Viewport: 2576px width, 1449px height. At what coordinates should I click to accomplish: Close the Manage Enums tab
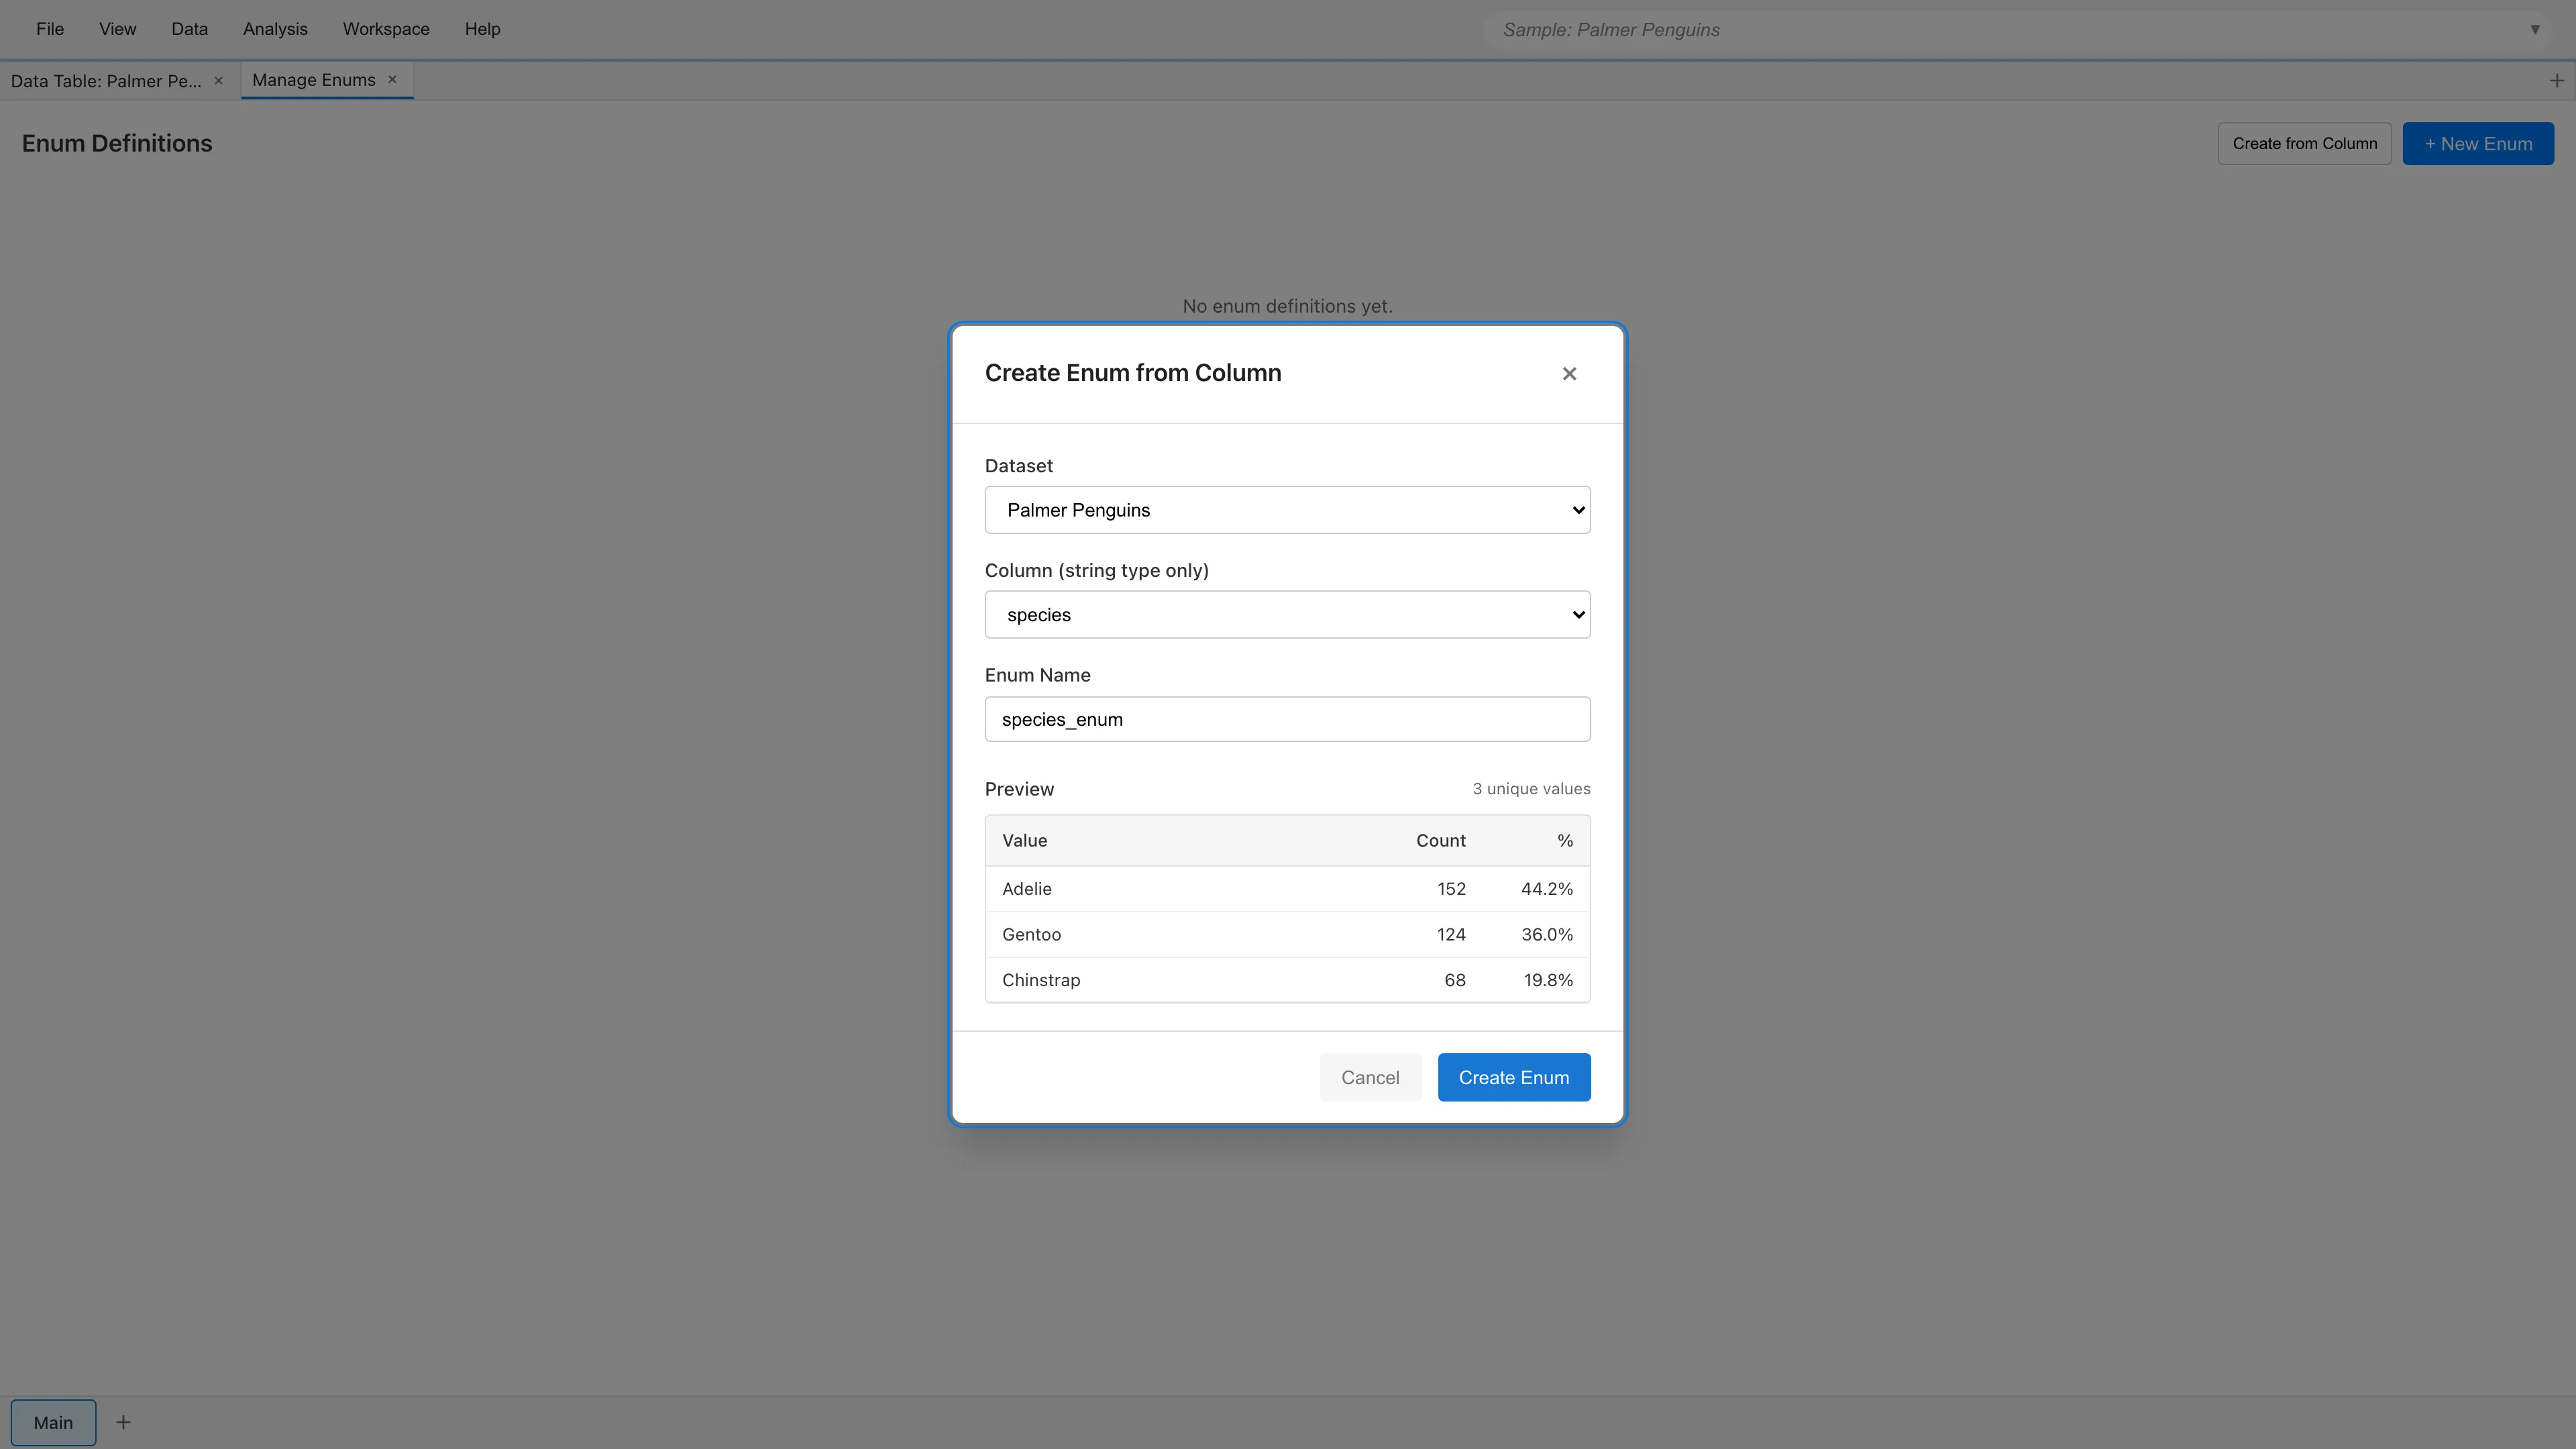(x=392, y=80)
